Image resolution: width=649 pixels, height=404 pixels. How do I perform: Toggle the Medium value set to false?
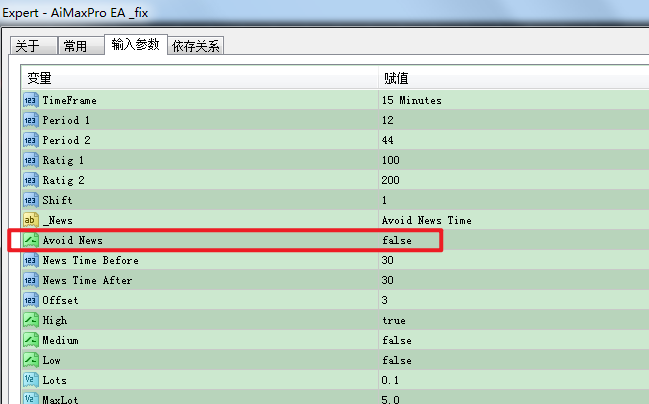tap(396, 340)
